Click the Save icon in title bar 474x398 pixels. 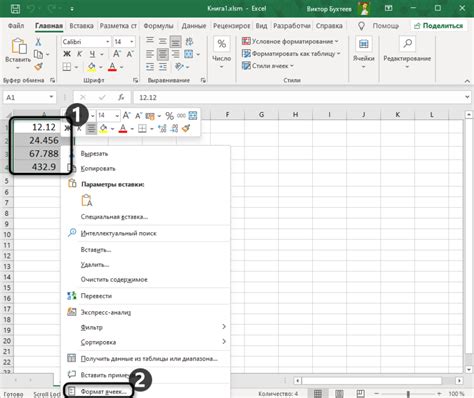pyautogui.click(x=15, y=9)
